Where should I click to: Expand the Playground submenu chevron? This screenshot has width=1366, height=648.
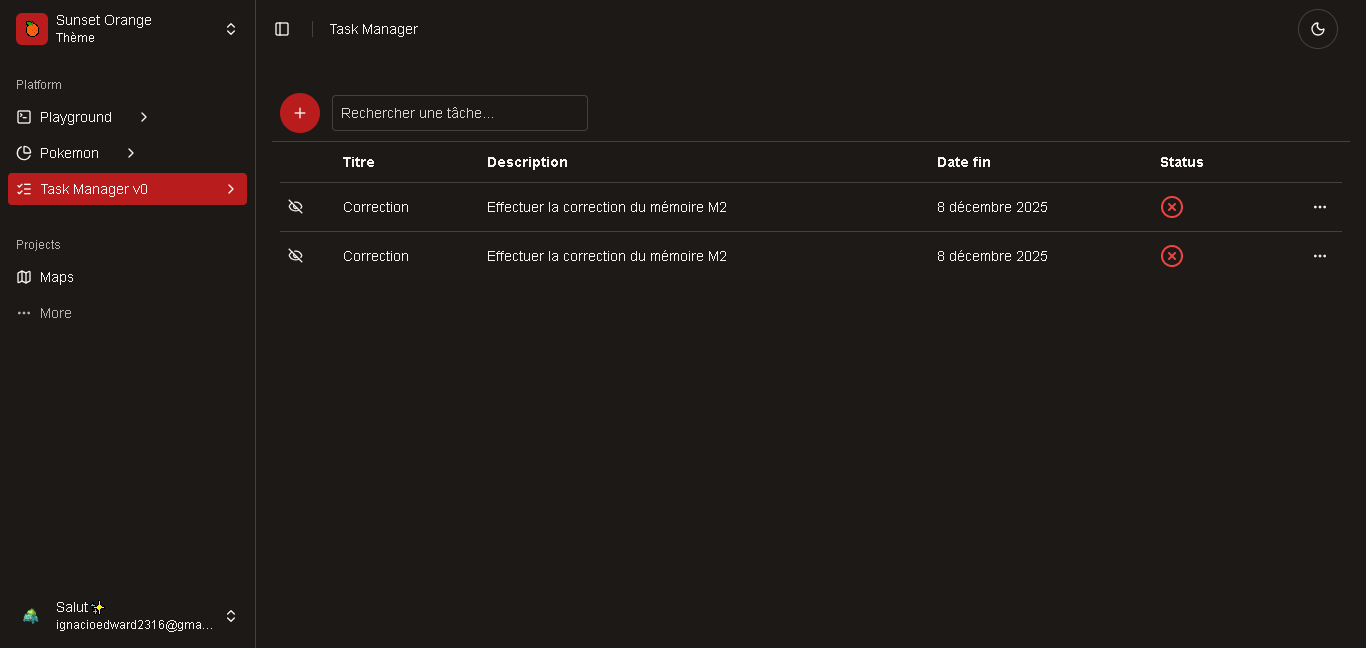144,117
